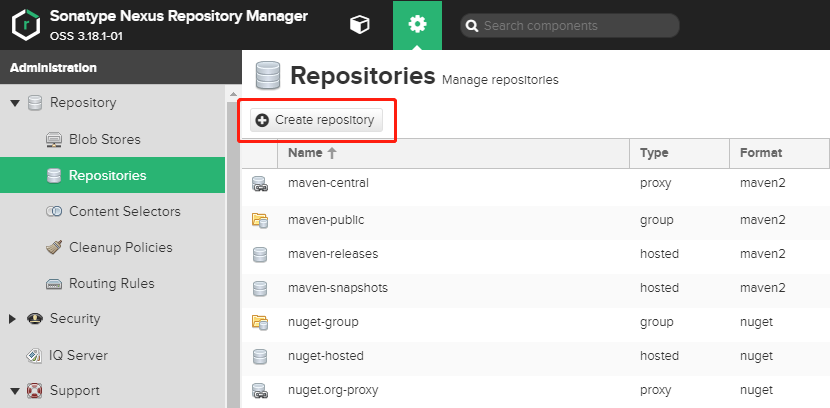
Task: Click the group type of maven-public
Action: (x=656, y=220)
